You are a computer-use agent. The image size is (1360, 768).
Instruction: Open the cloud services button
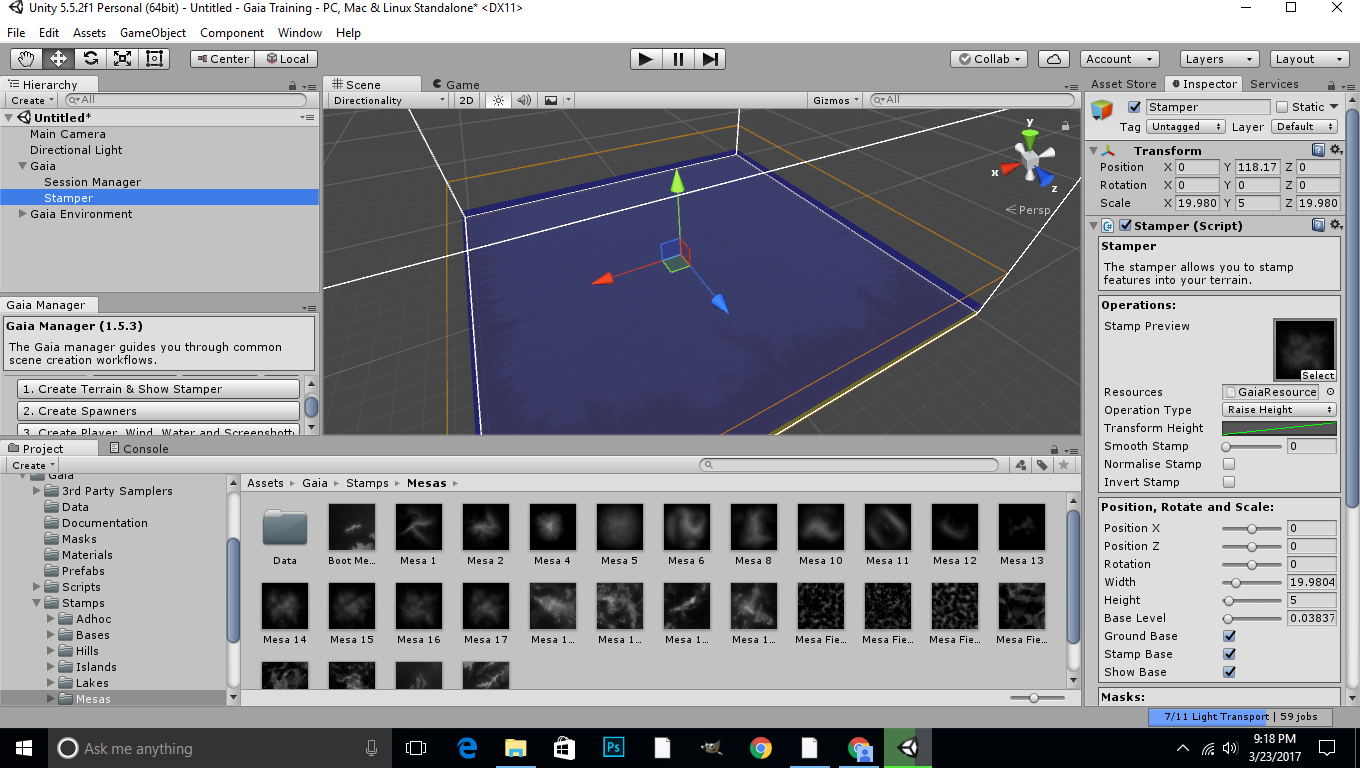(1054, 59)
